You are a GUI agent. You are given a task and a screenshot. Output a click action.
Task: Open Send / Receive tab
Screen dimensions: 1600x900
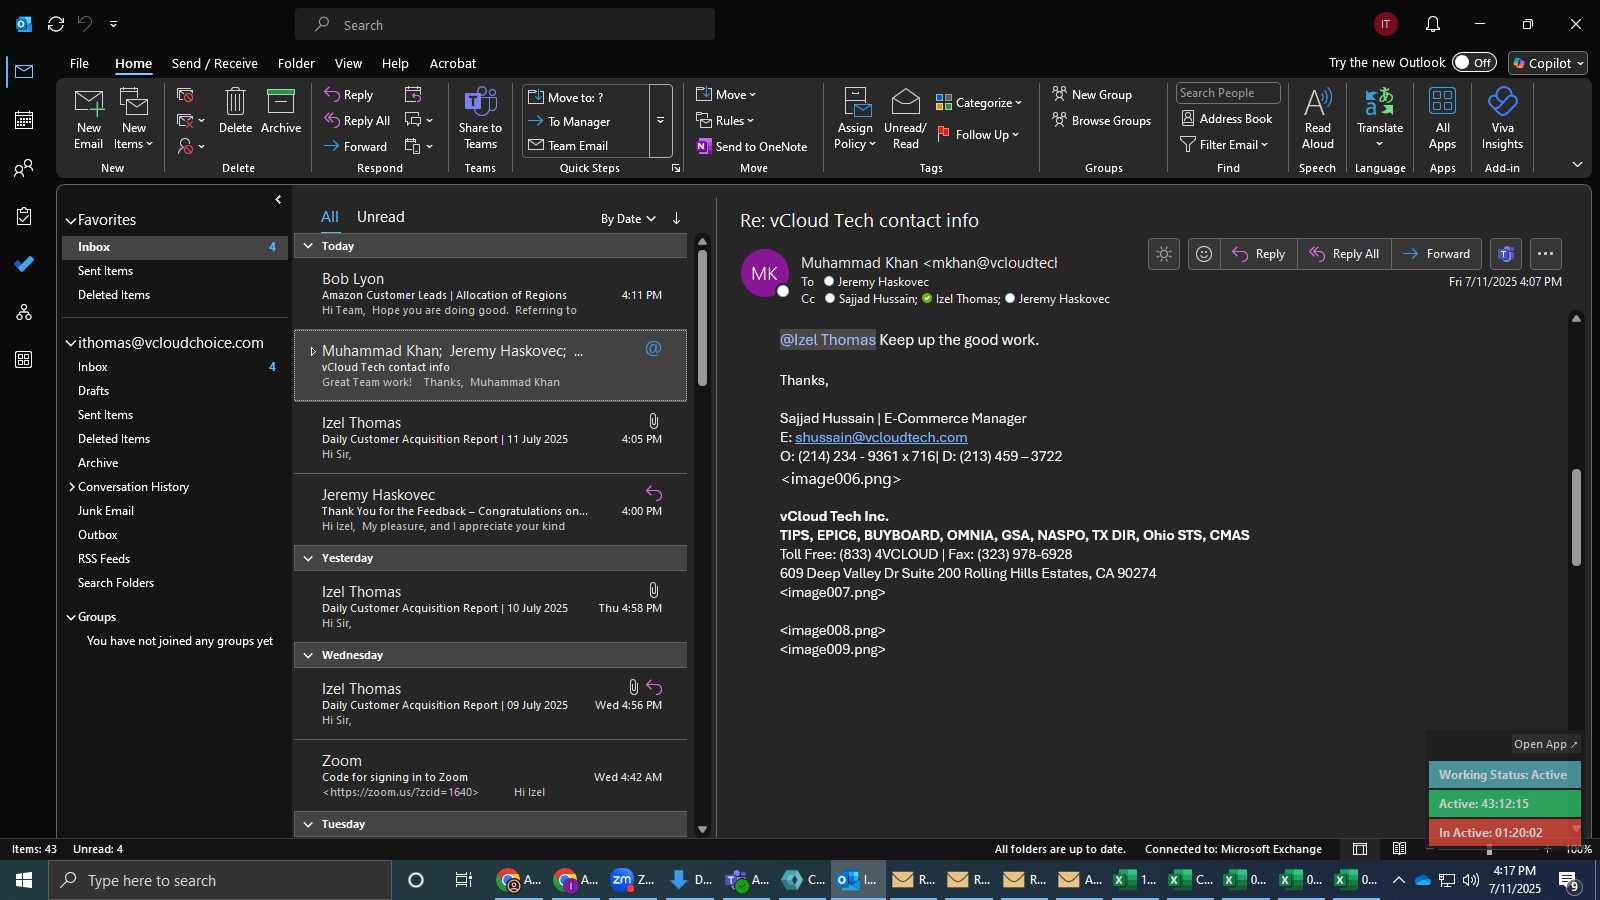tap(214, 63)
